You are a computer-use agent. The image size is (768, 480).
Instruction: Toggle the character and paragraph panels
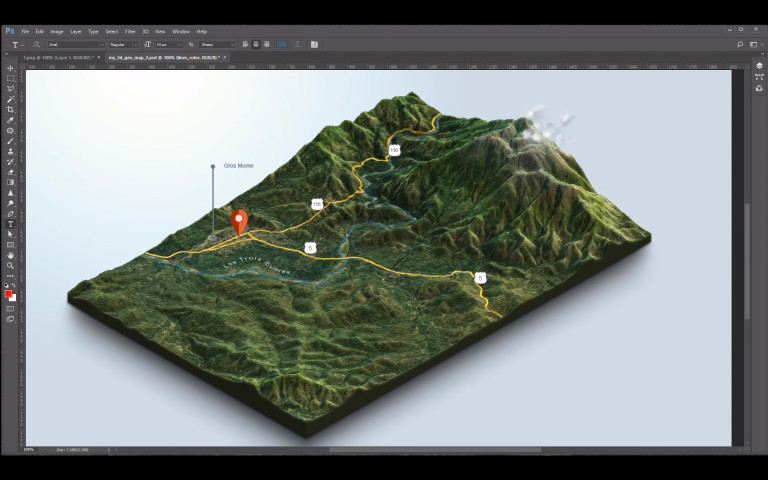pos(314,44)
